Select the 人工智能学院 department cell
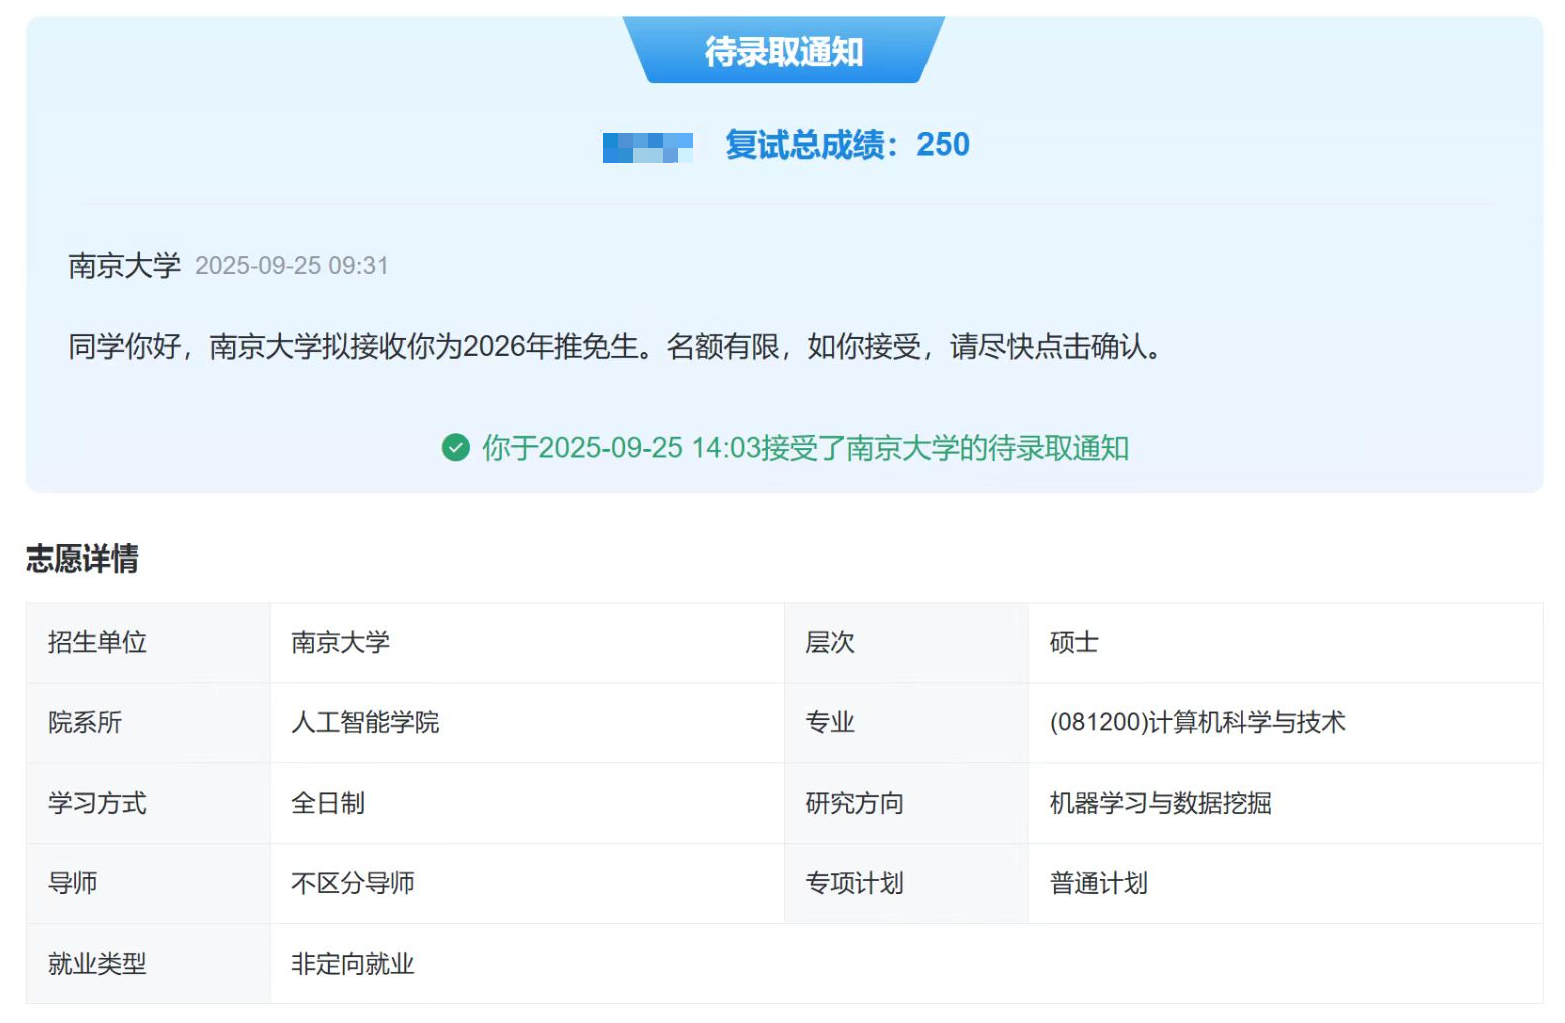1565x1023 pixels. pyautogui.click(x=365, y=722)
